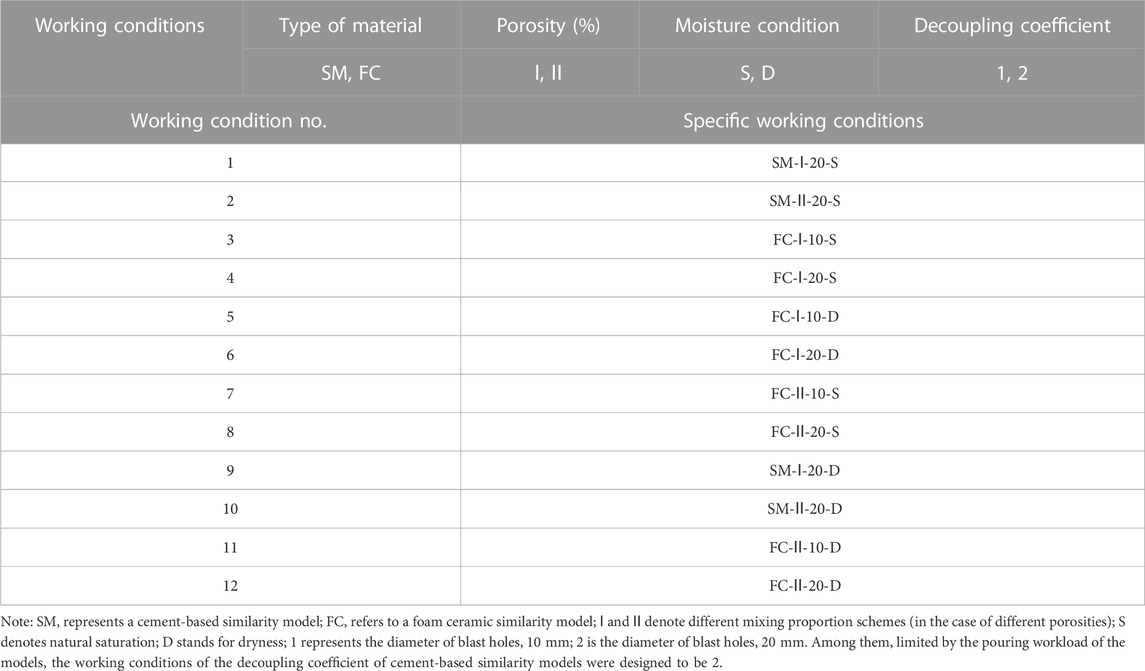
Task: Click working condition number 6
Action: pyautogui.click(x=230, y=355)
